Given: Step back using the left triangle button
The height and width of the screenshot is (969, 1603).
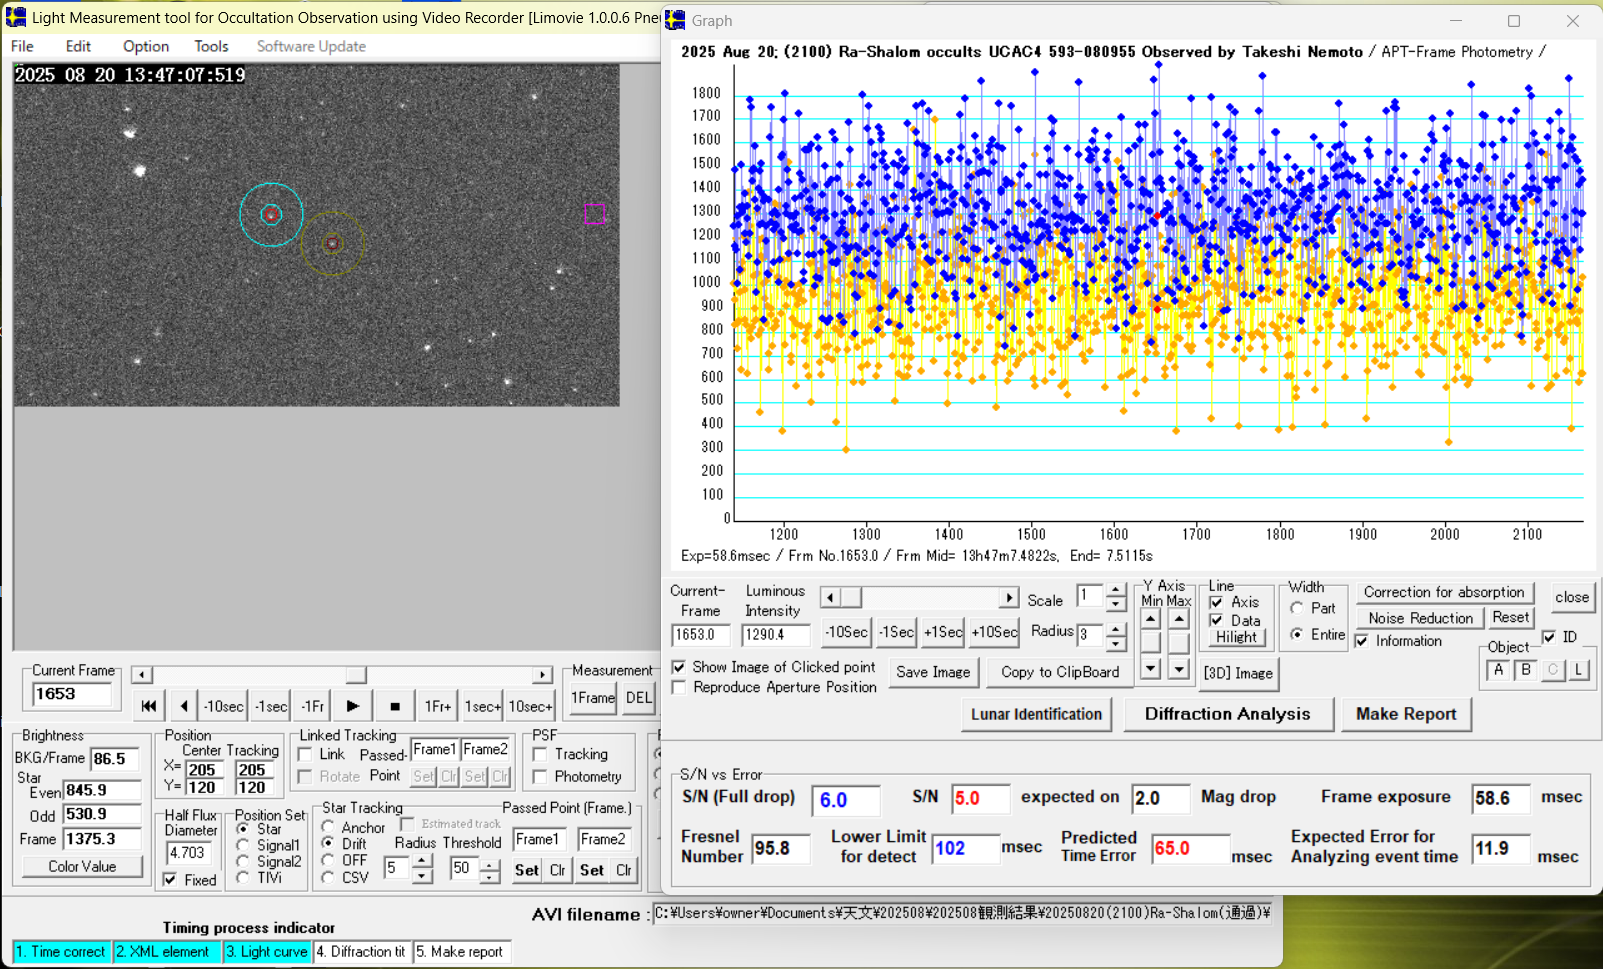Looking at the screenshot, I should [184, 706].
